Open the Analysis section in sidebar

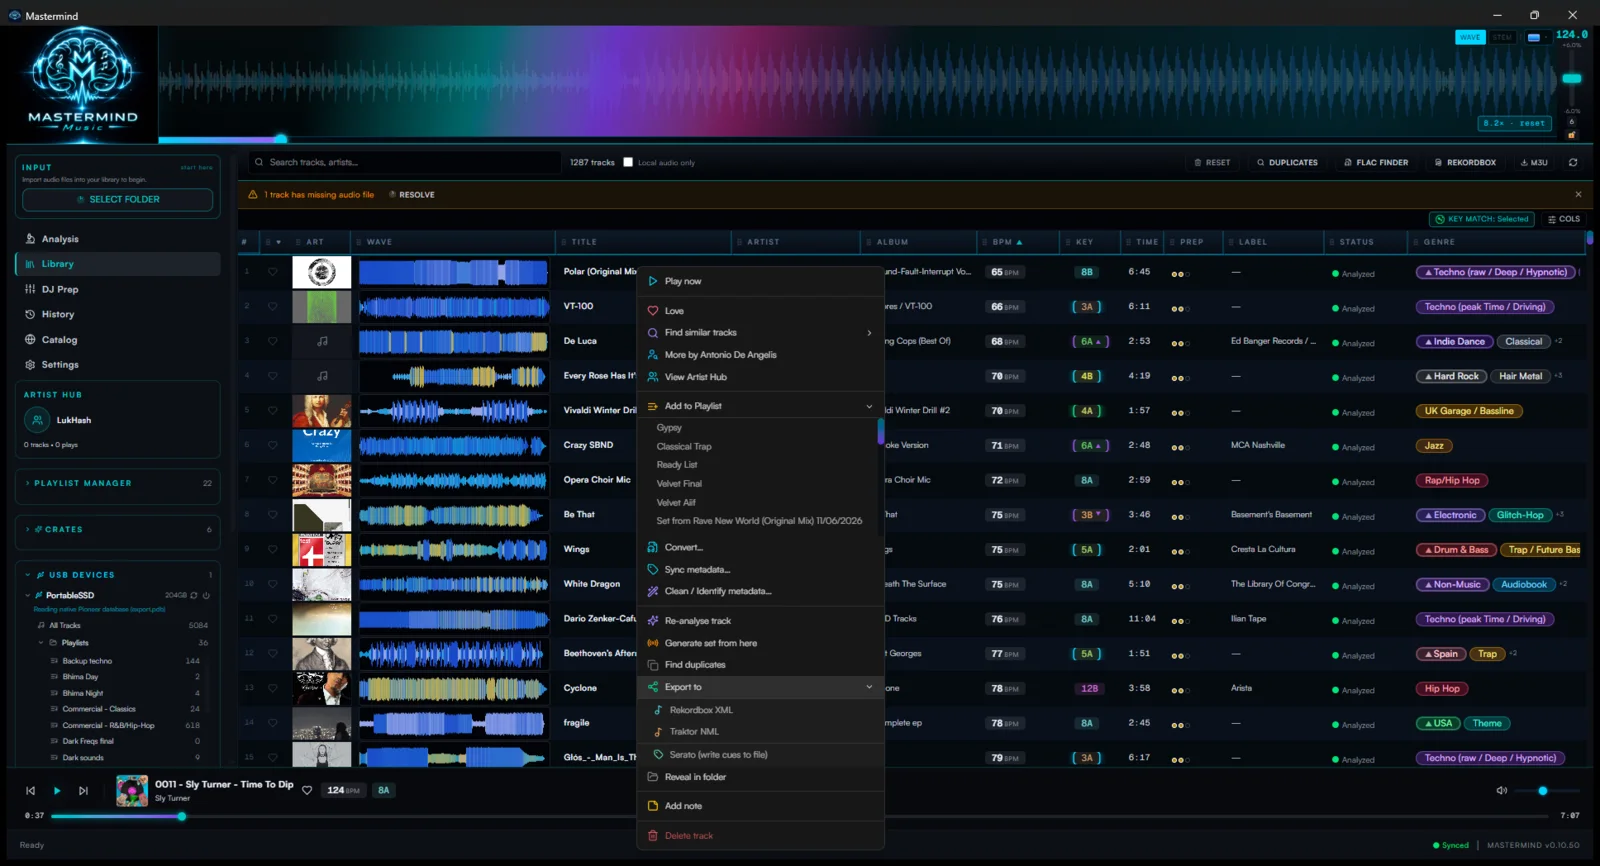click(x=117, y=239)
